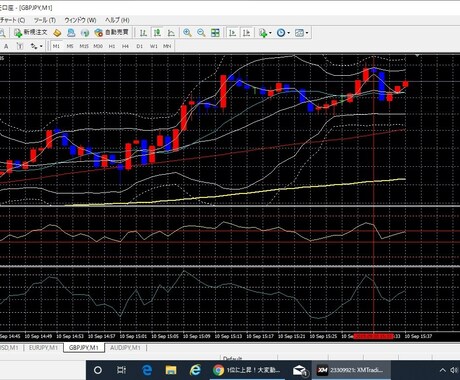Click the add indicators icon
Screen dimensions: 460x380
263,33
